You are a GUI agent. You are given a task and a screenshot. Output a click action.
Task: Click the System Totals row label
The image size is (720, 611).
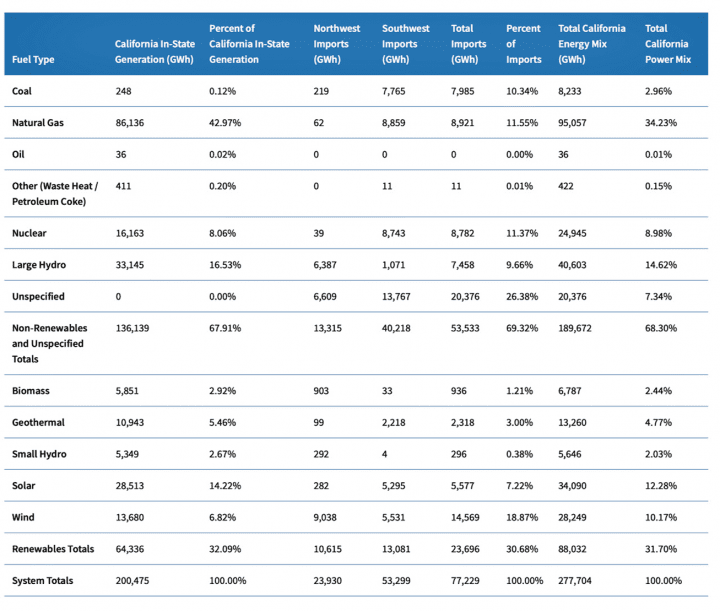43,581
